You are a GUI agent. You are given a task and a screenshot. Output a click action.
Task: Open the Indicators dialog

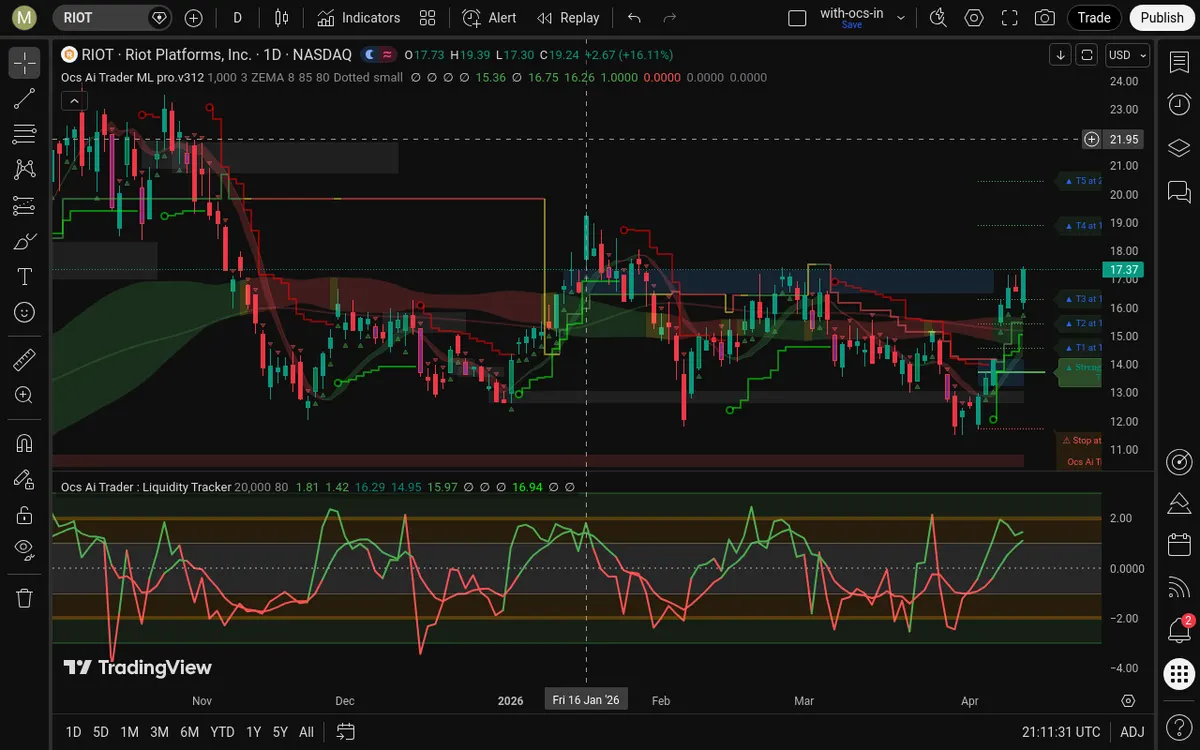[x=359, y=17]
